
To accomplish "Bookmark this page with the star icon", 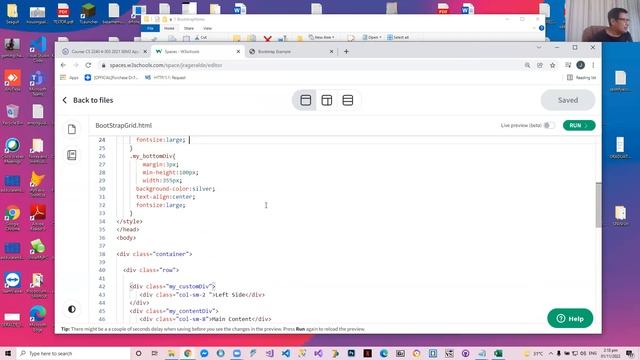I will 552,65.
